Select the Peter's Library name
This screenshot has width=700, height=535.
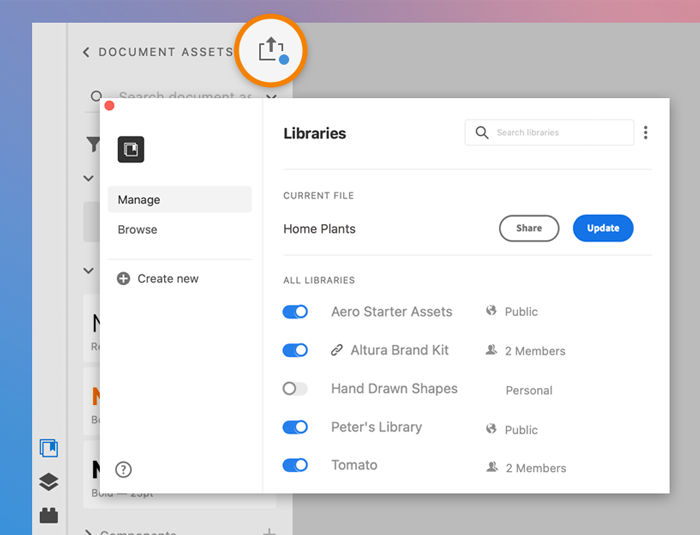coord(376,427)
